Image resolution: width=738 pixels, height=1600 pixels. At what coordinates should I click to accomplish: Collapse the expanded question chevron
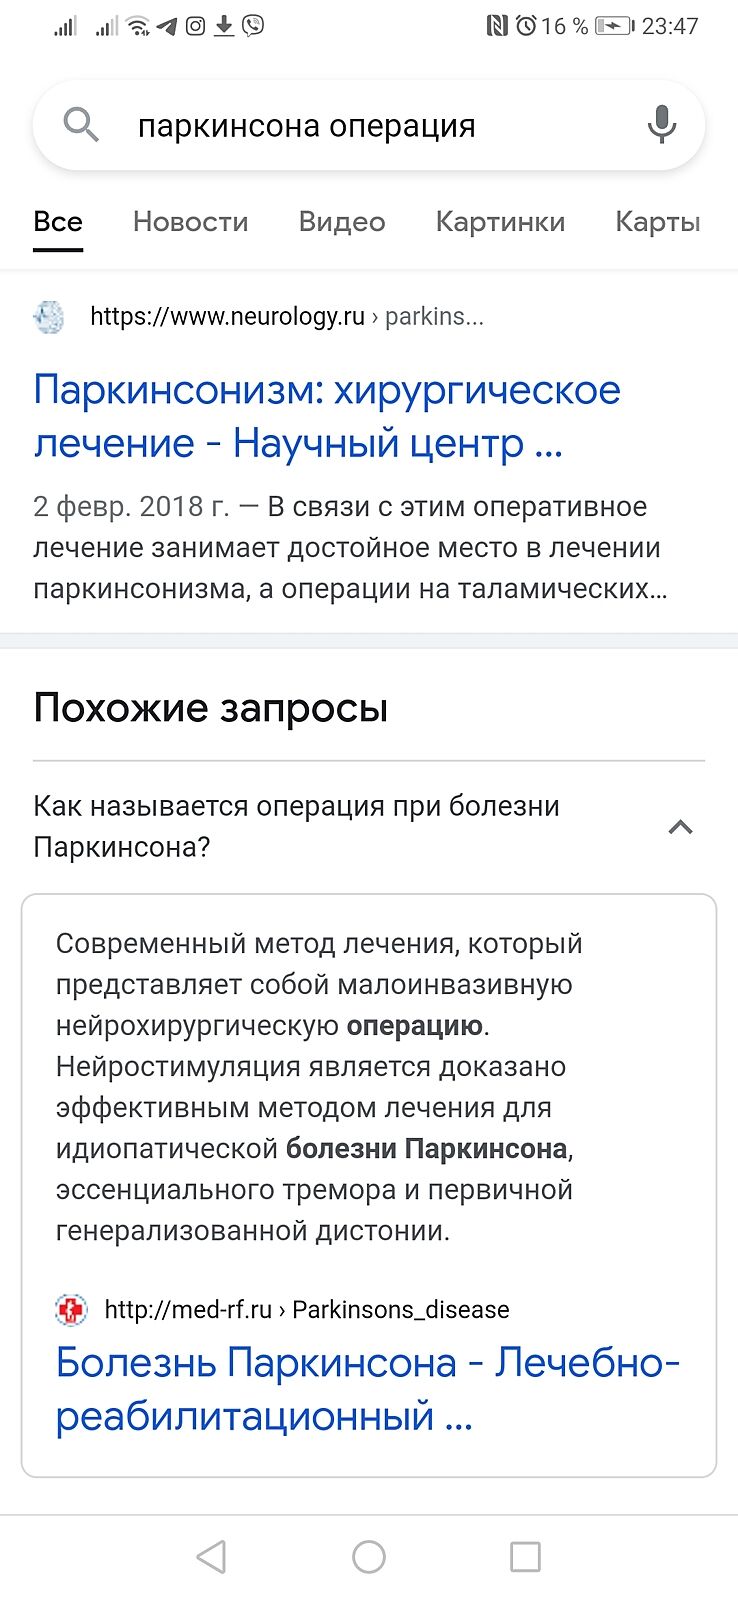click(680, 827)
